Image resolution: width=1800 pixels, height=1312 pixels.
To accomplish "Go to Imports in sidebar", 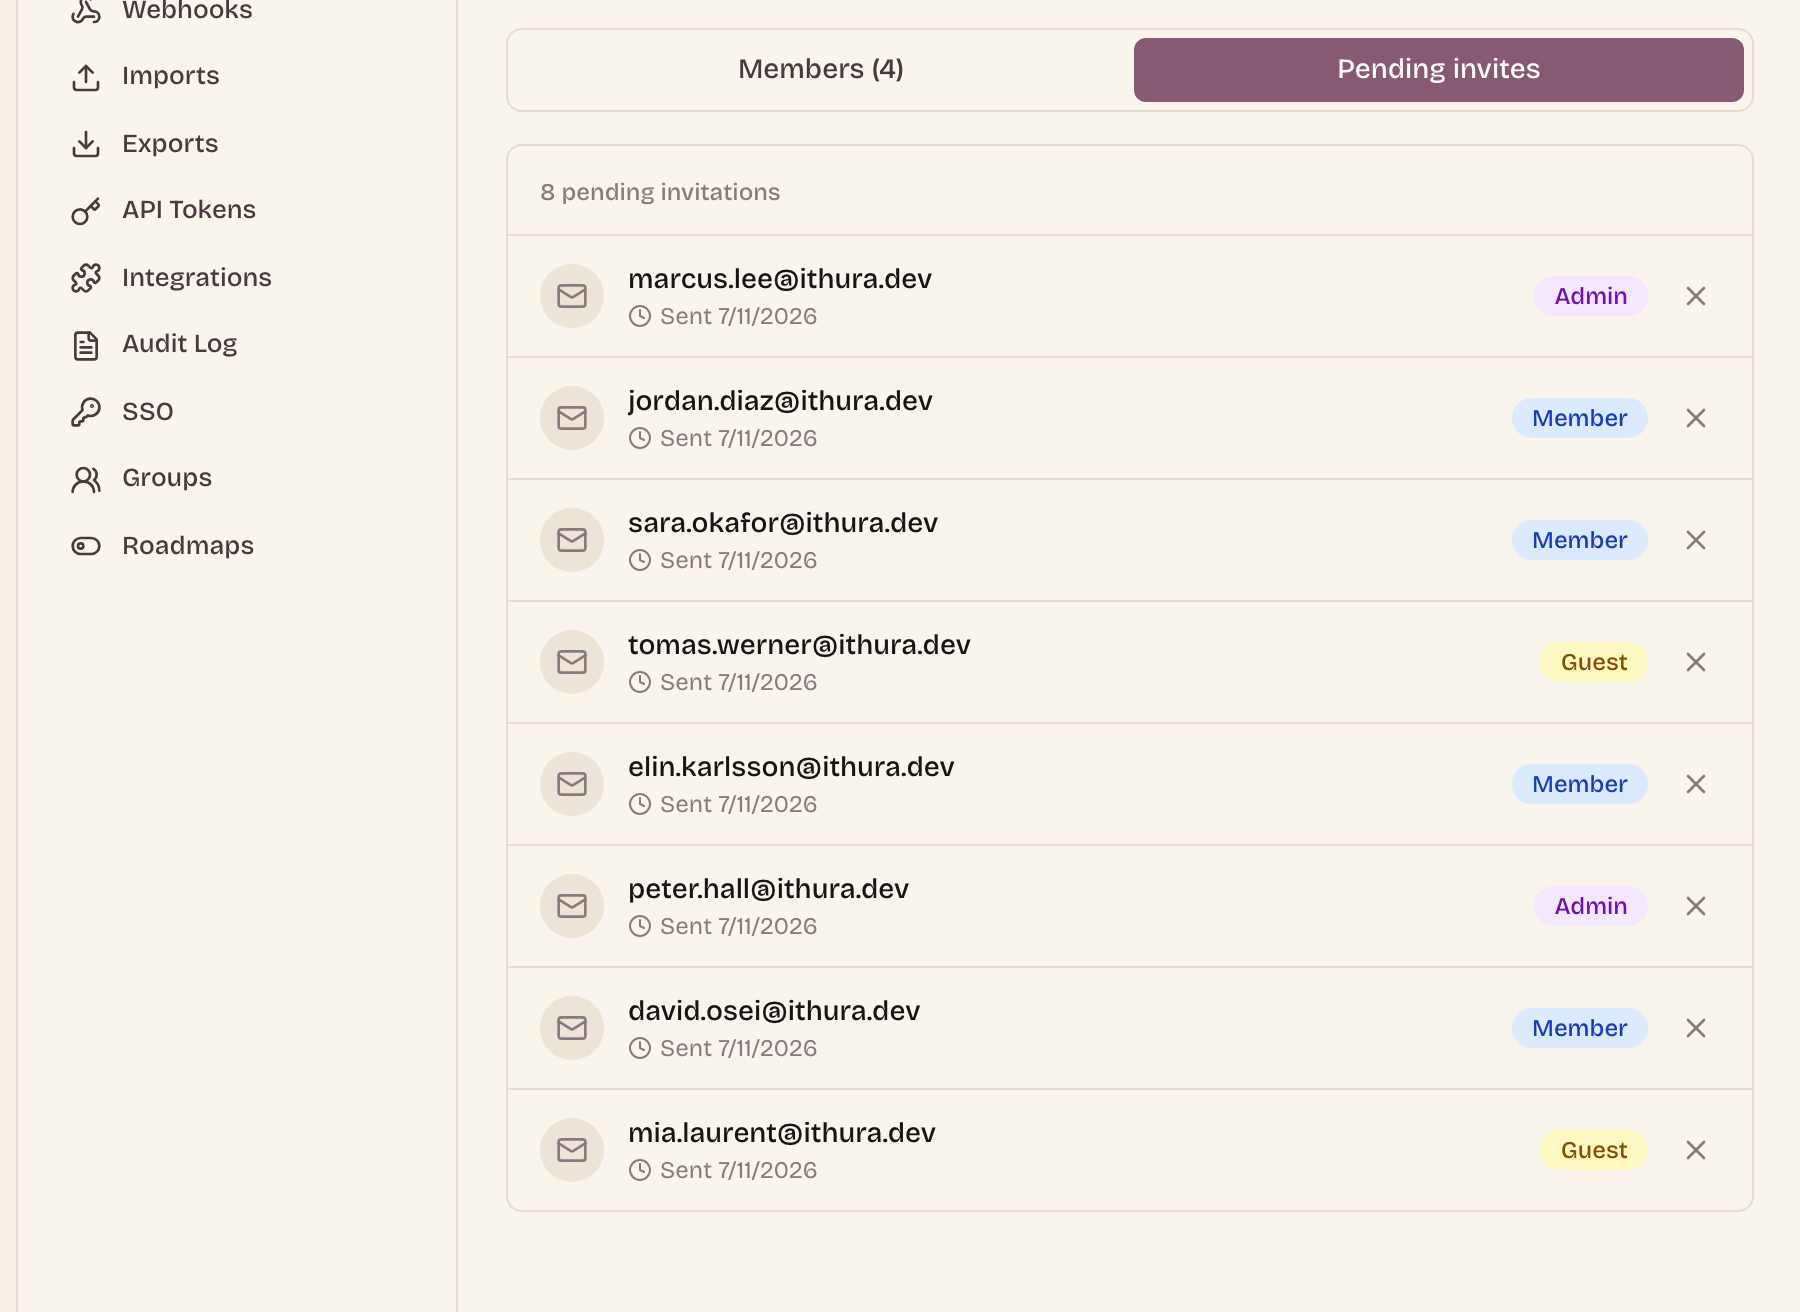I will [171, 76].
